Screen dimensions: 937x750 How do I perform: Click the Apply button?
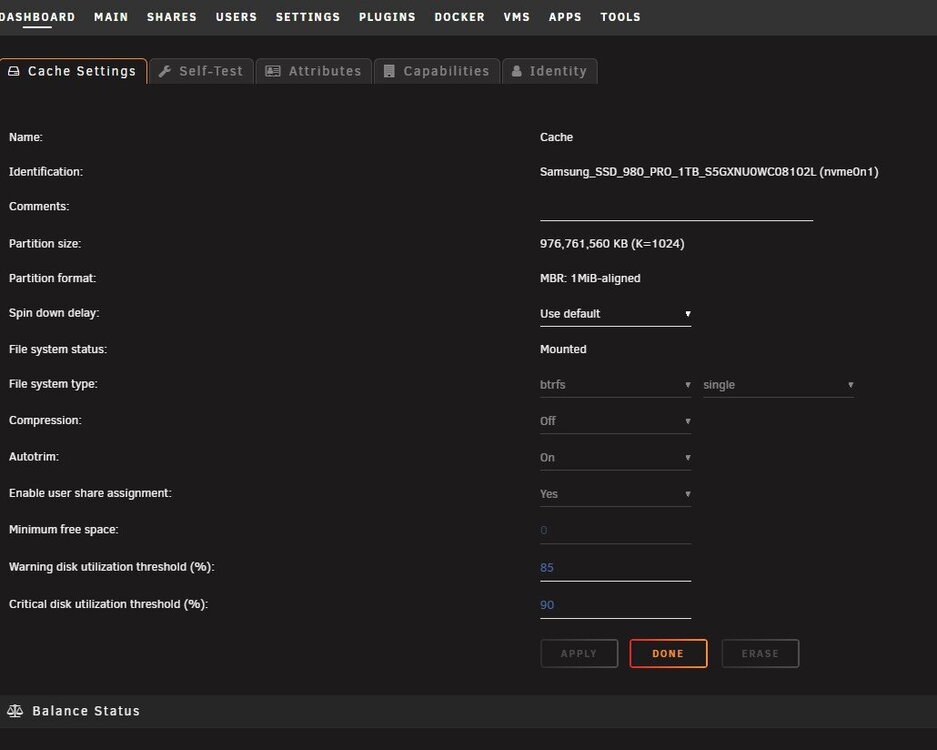579,653
